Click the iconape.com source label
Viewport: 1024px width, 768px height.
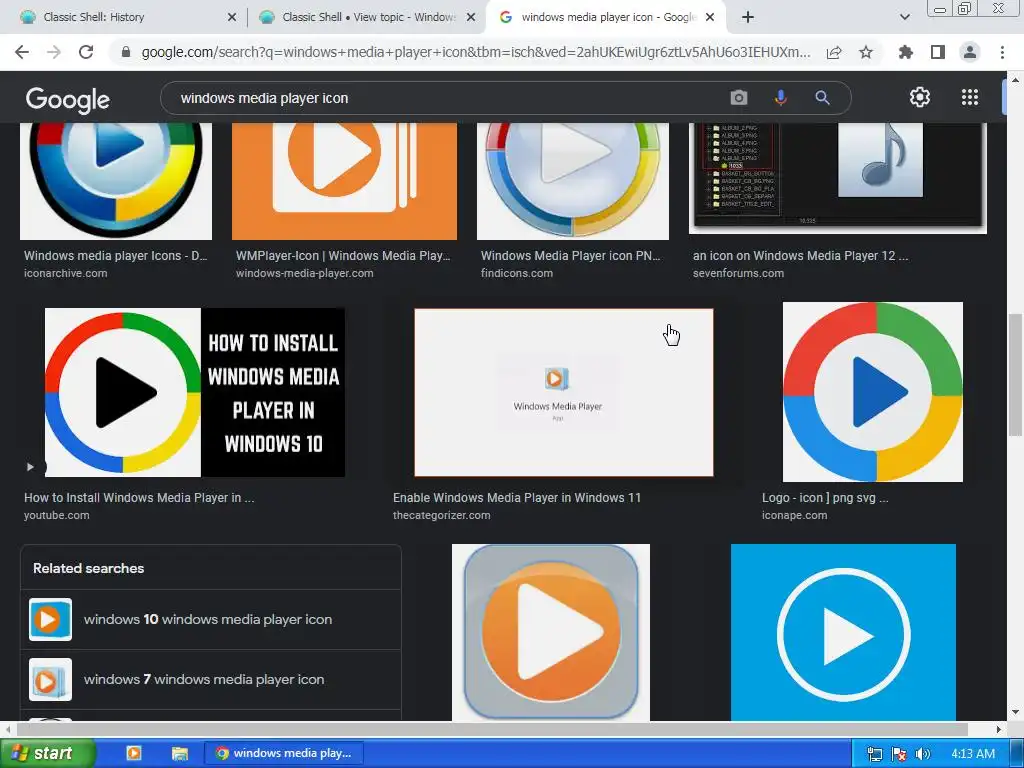click(x=794, y=515)
